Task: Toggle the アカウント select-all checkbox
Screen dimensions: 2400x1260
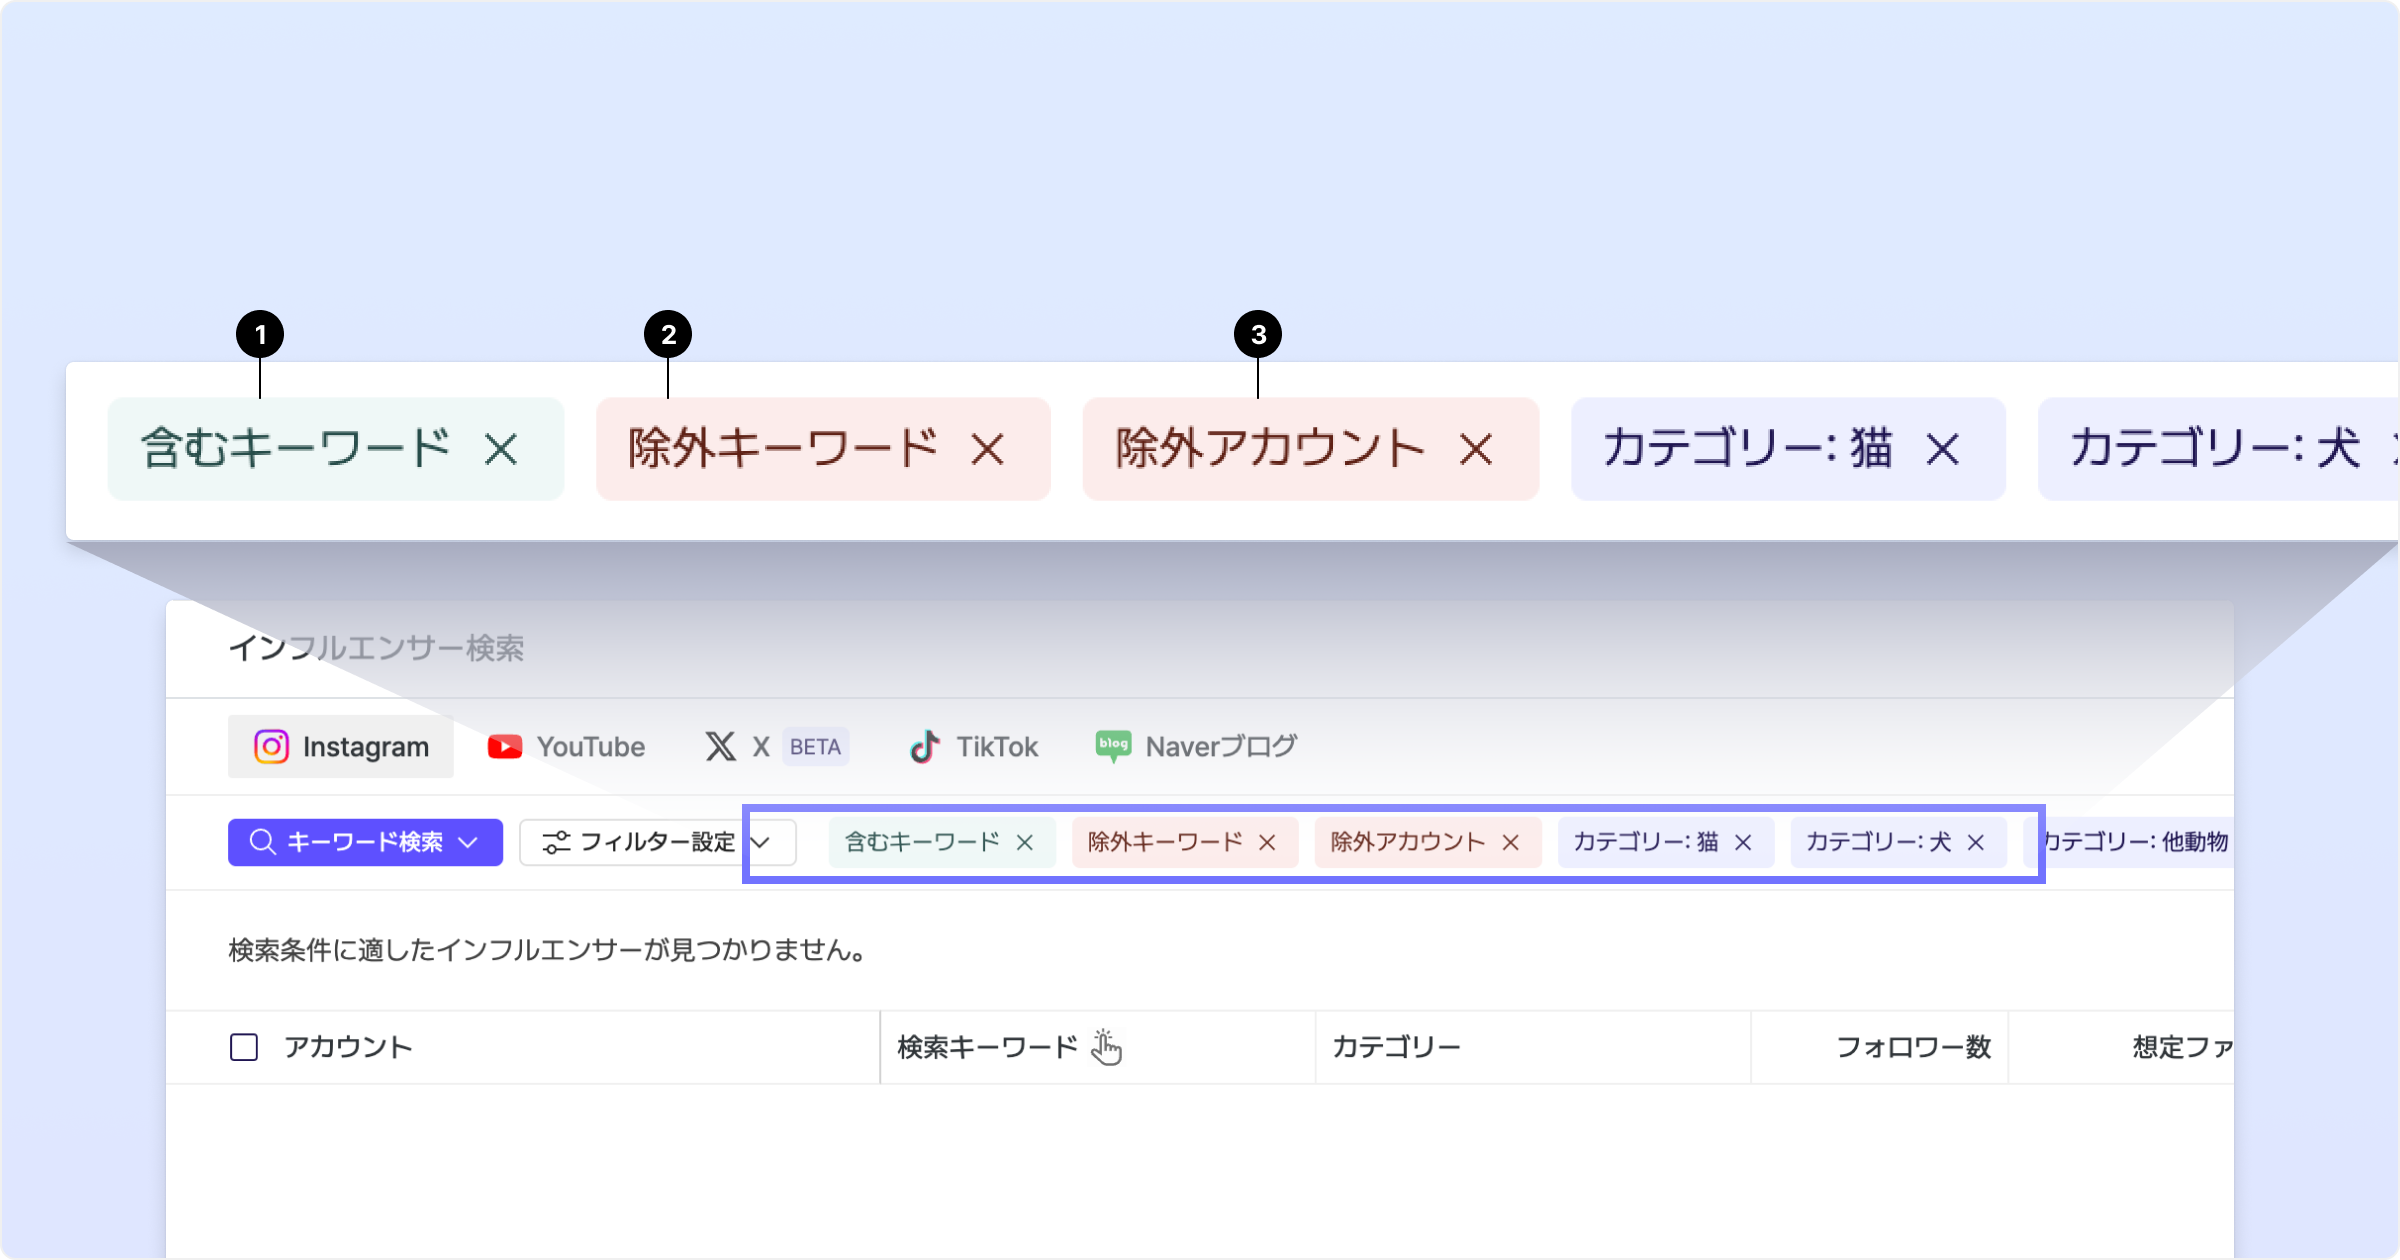Action: (x=244, y=1047)
